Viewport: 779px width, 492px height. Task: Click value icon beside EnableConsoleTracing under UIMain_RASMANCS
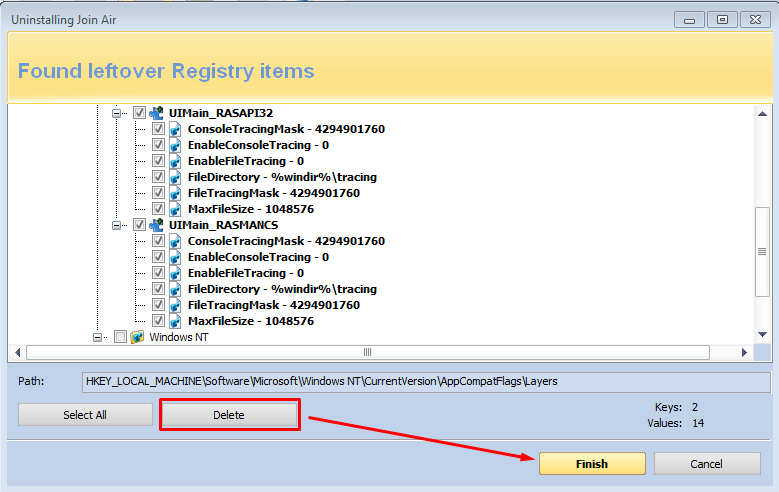pyautogui.click(x=175, y=257)
